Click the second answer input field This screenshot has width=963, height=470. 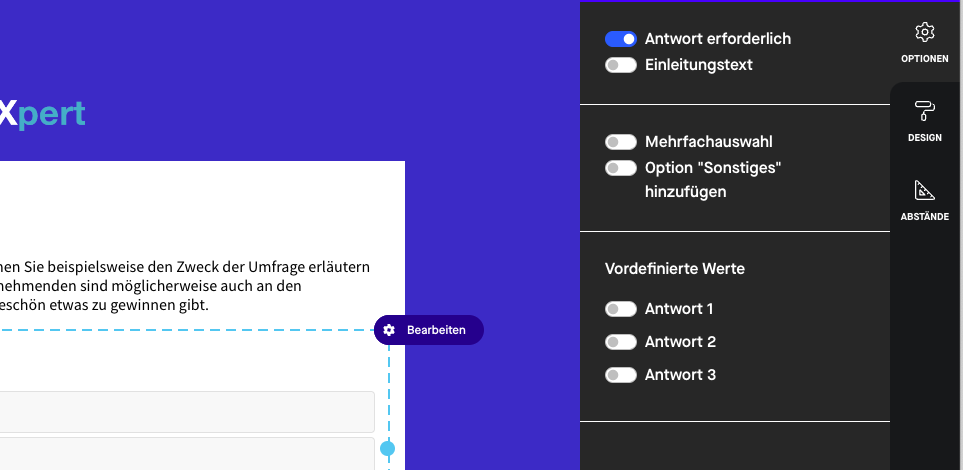[x=186, y=453]
